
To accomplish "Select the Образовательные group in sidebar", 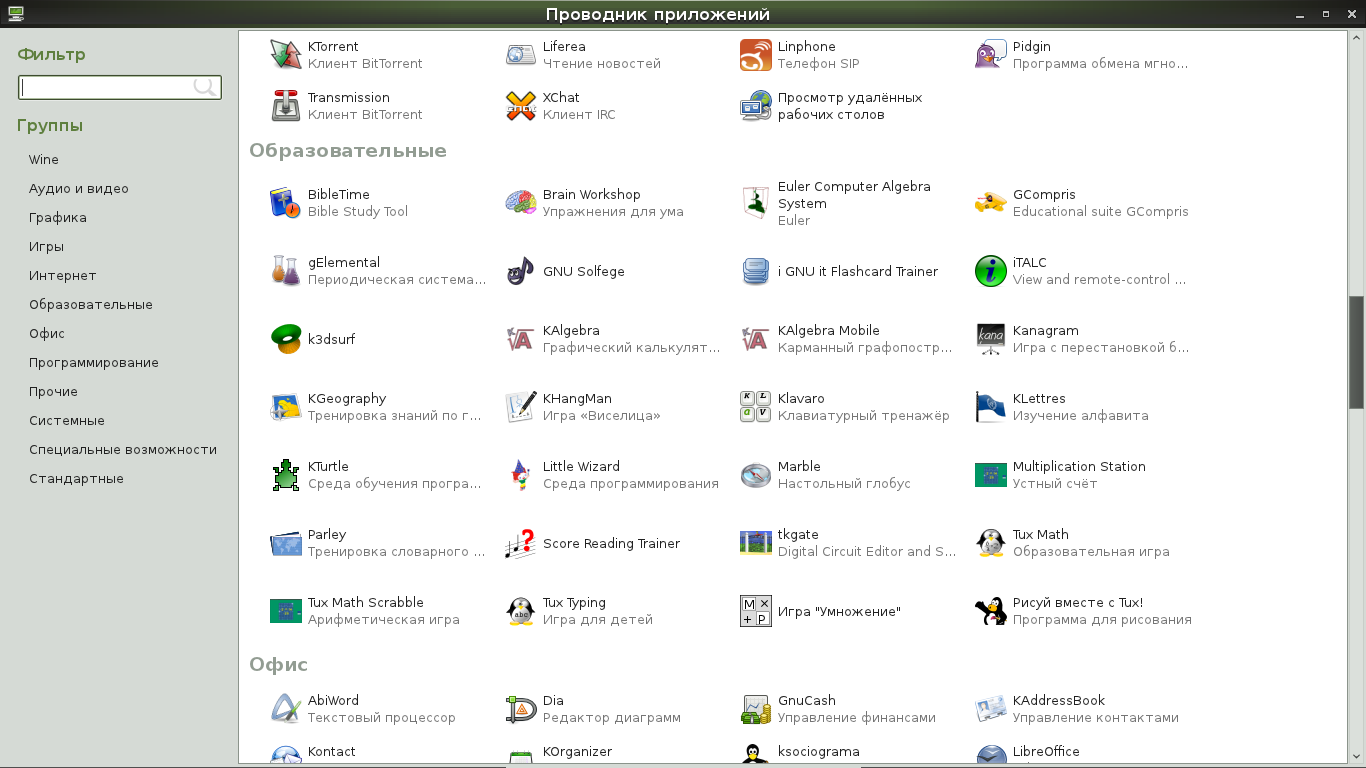I will coord(91,305).
